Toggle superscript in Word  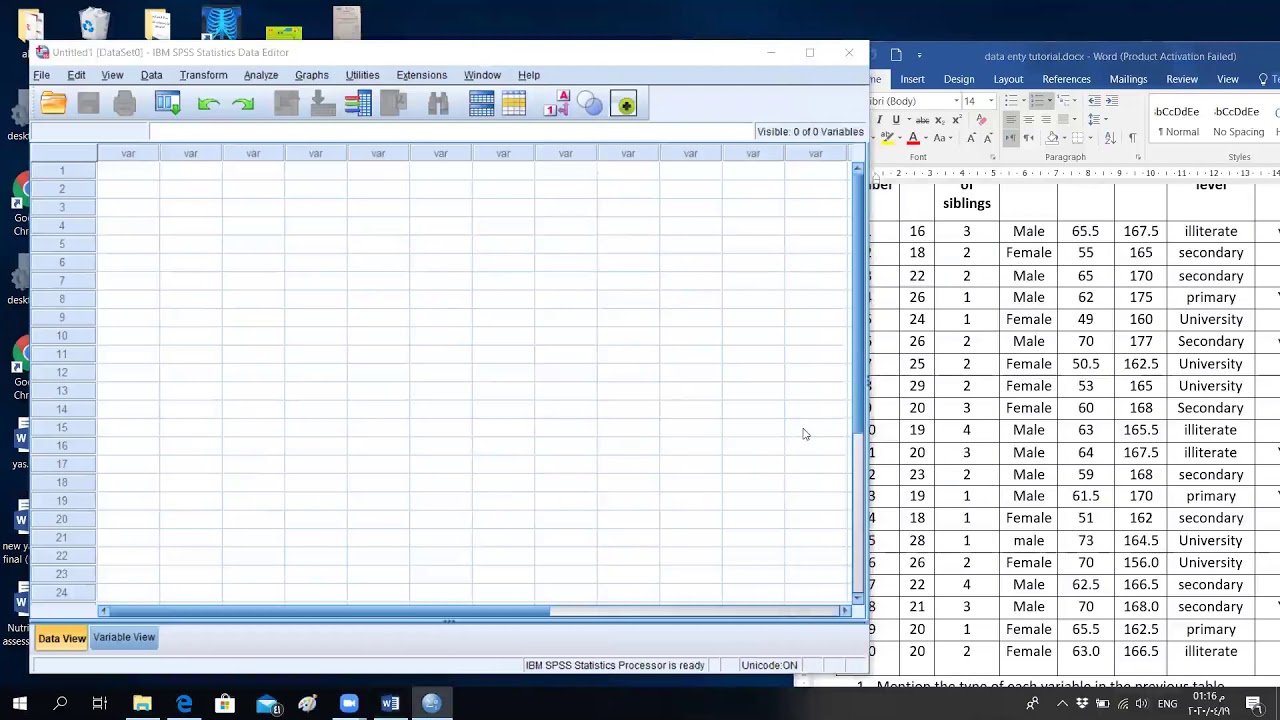[x=957, y=119]
